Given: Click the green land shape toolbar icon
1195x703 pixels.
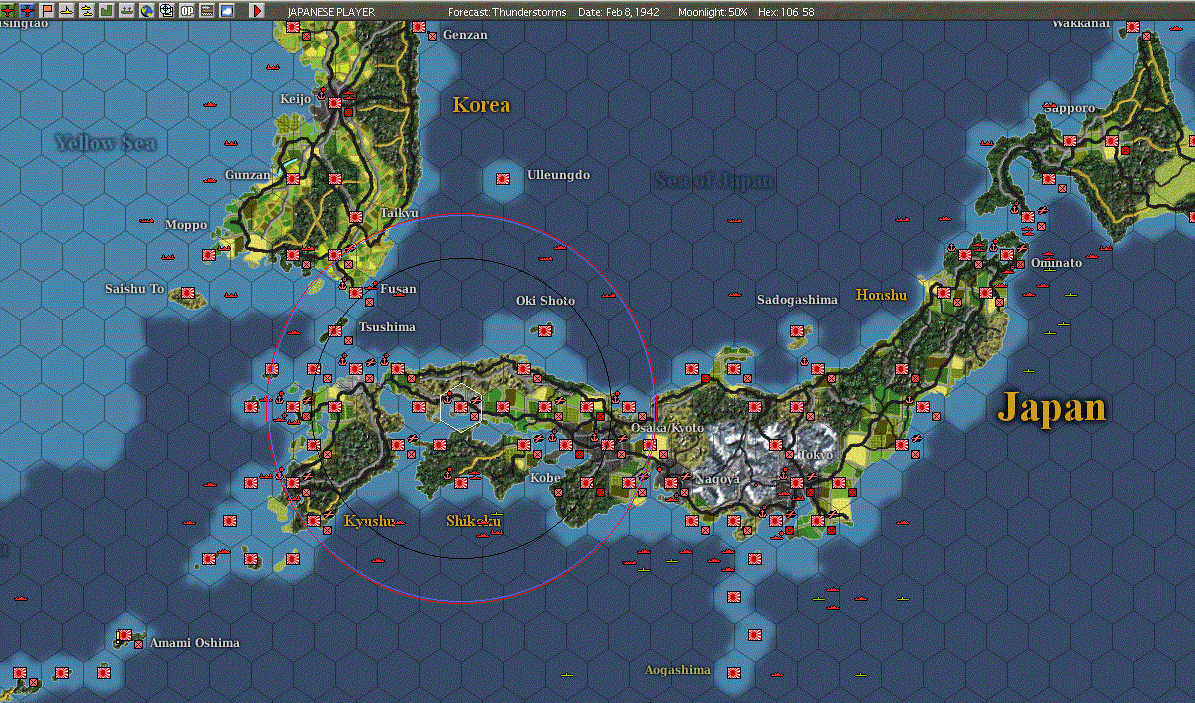Looking at the screenshot, I should pyautogui.click(x=107, y=11).
